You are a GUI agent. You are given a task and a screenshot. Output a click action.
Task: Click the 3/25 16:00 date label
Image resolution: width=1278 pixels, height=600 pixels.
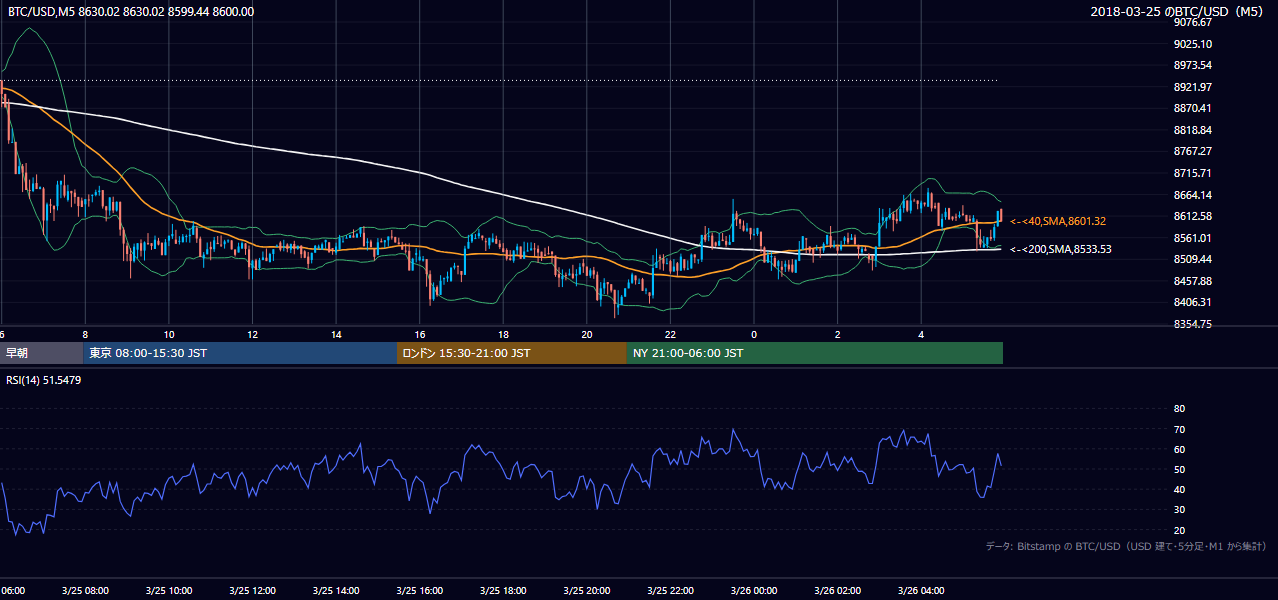pyautogui.click(x=420, y=591)
